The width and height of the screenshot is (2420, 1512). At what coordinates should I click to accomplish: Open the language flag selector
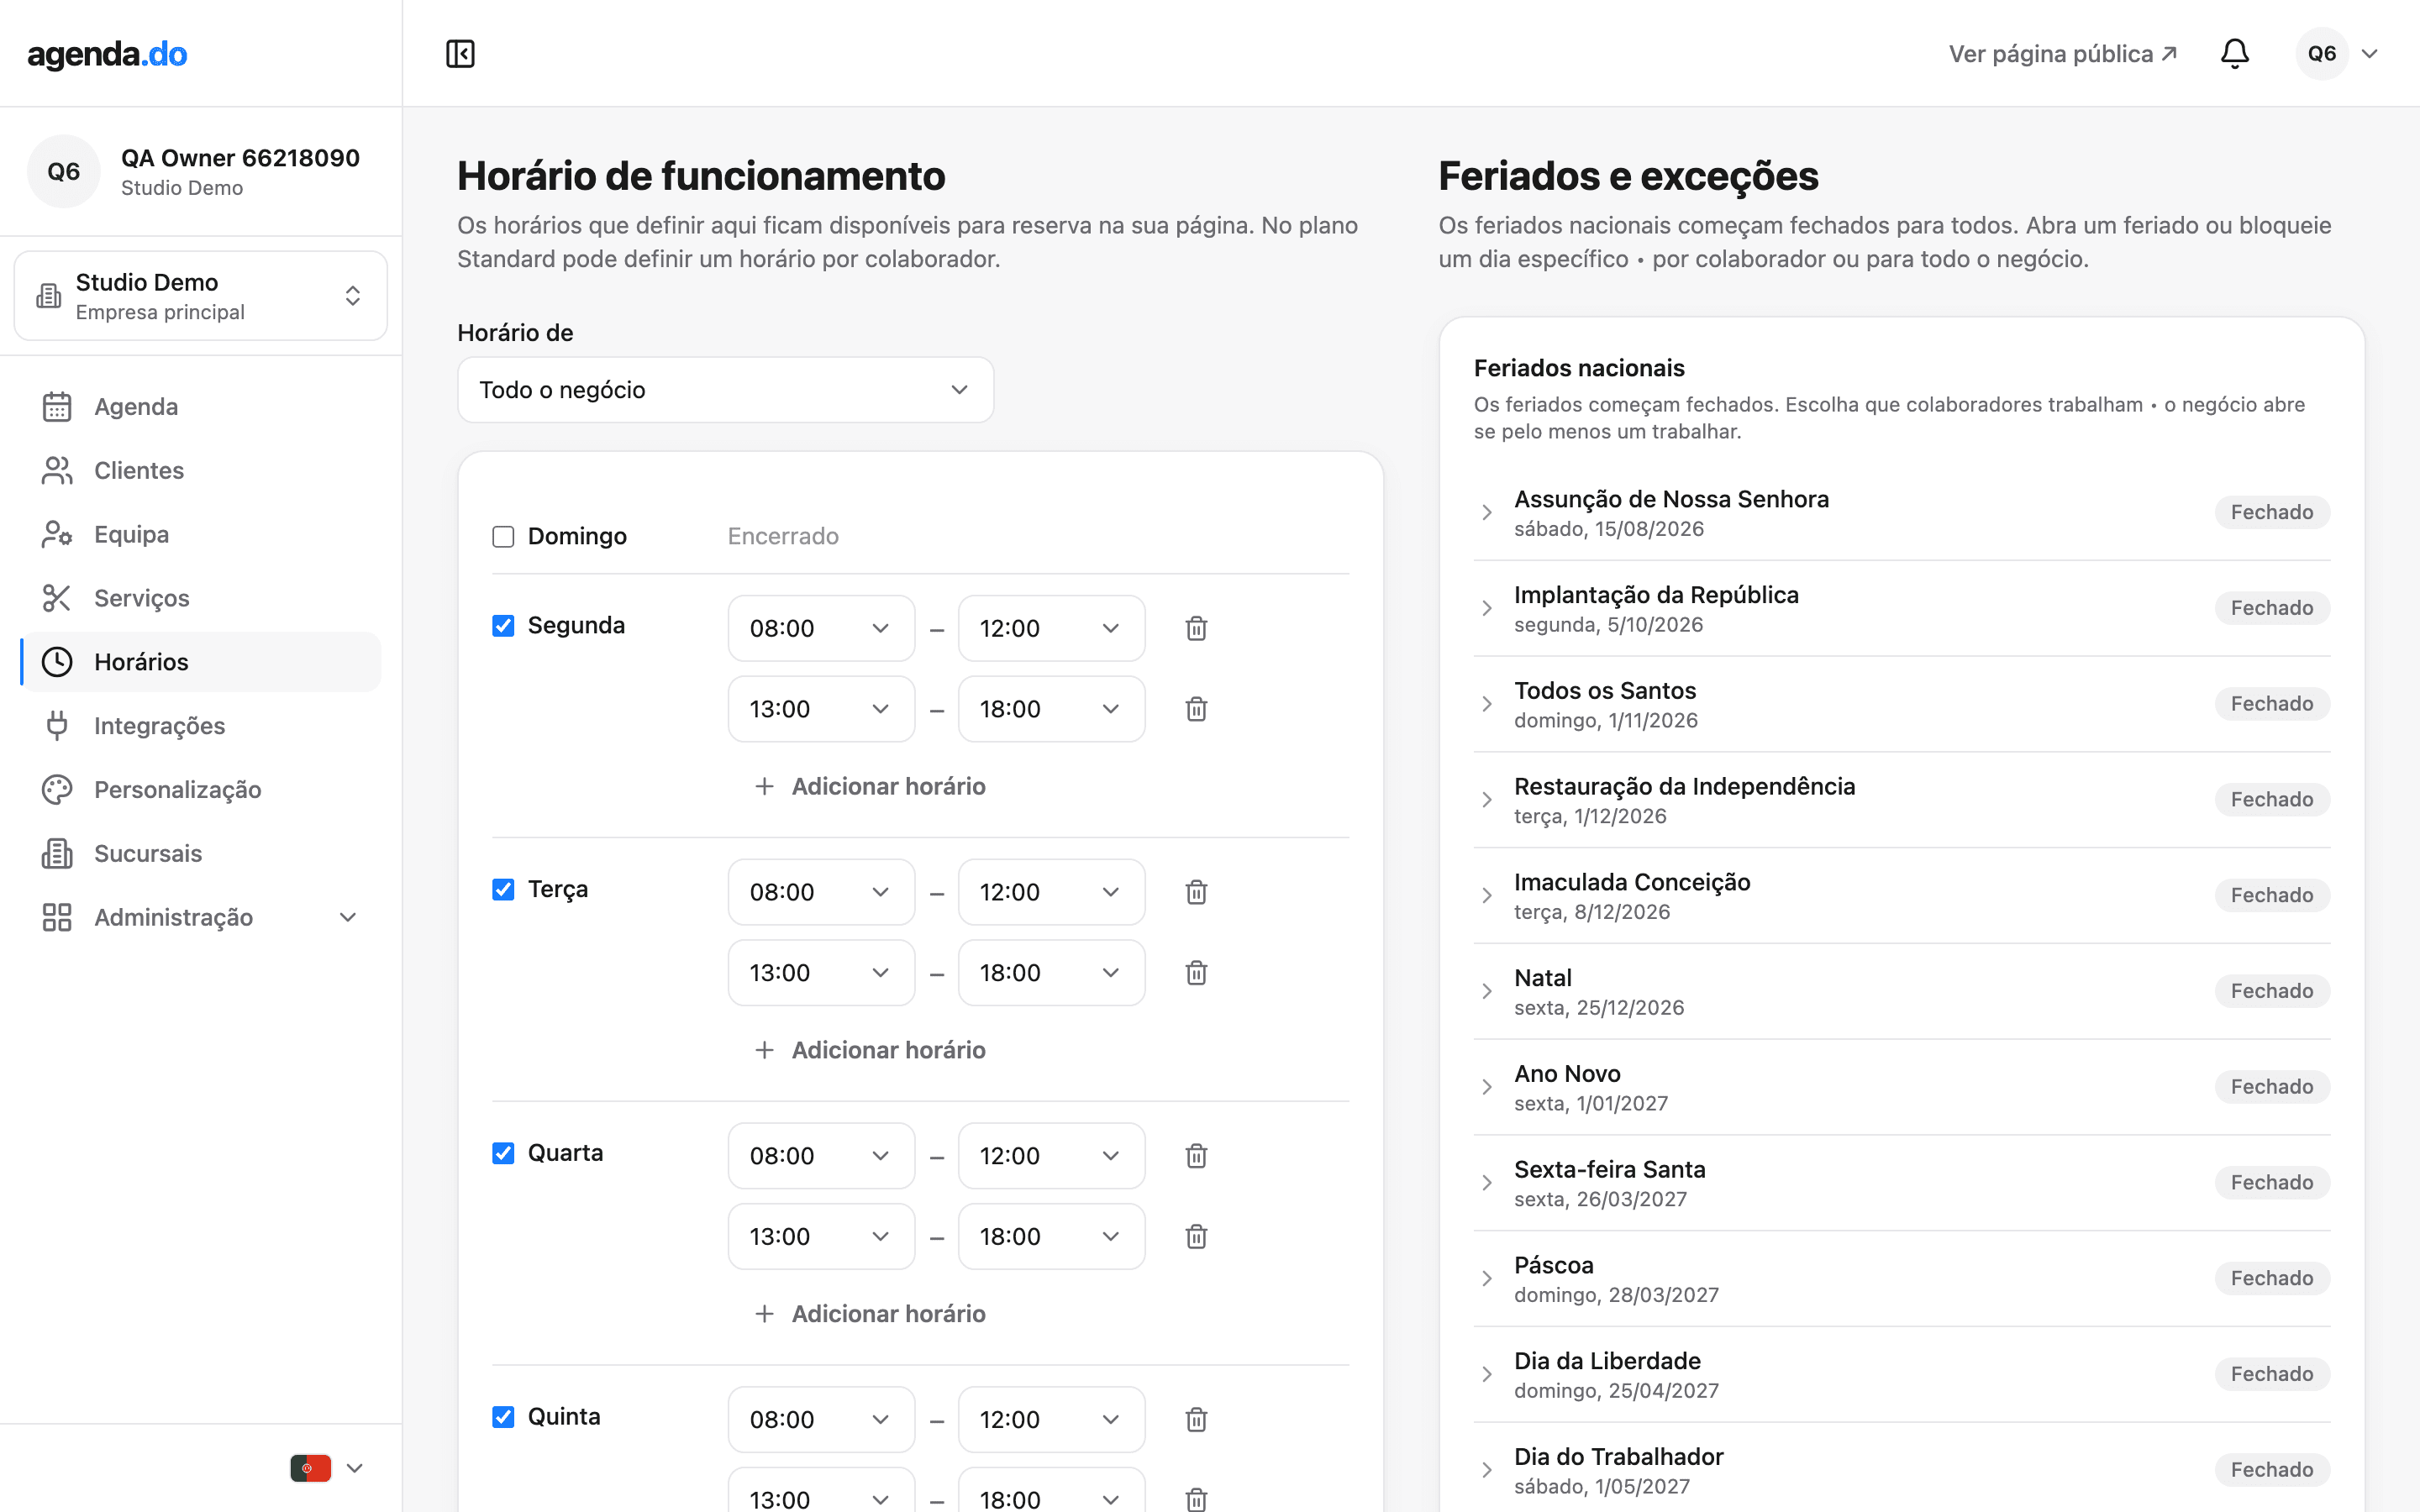click(326, 1468)
